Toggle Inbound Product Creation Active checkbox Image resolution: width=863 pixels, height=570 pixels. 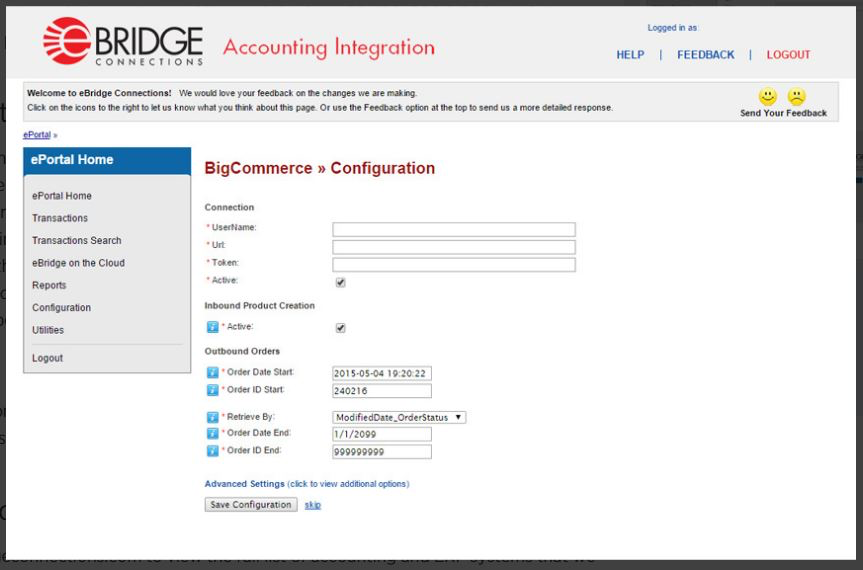click(340, 327)
